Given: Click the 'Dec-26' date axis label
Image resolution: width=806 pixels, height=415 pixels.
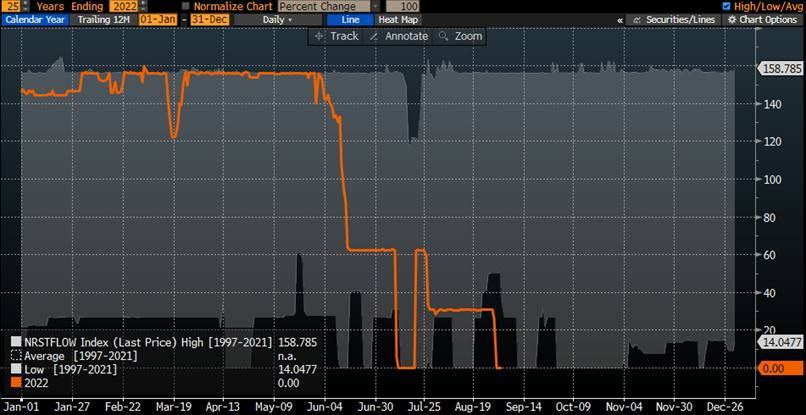Looking at the screenshot, I should point(723,406).
